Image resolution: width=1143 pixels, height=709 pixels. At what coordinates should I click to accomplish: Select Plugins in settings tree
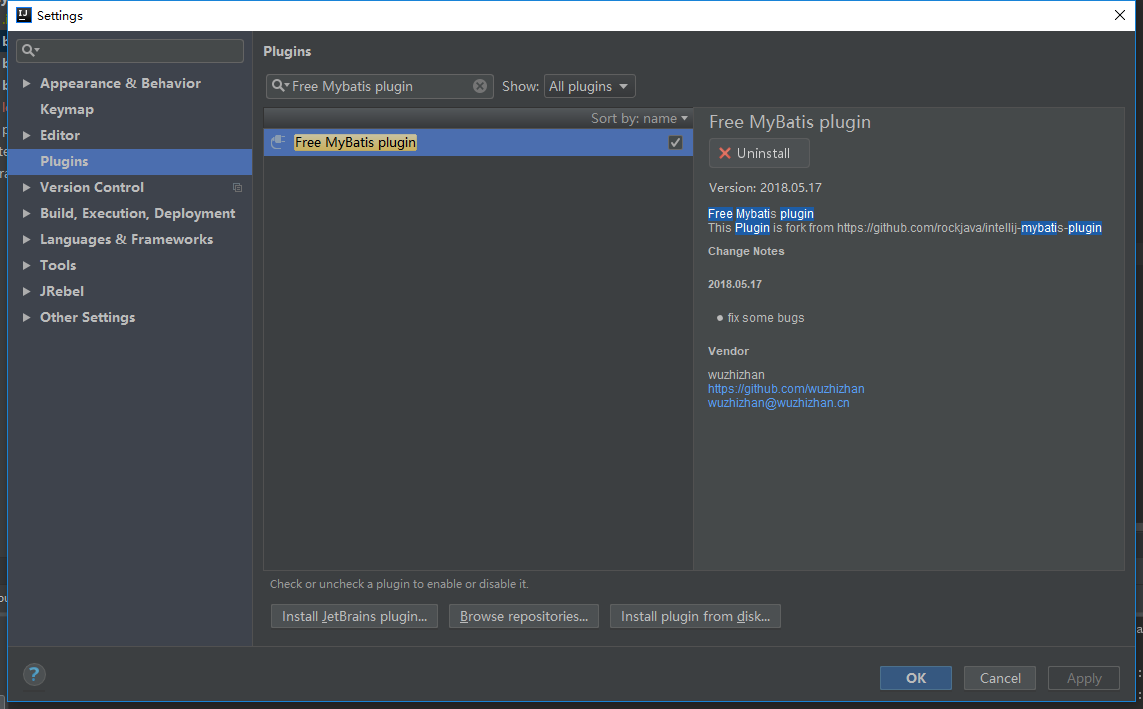point(130,161)
